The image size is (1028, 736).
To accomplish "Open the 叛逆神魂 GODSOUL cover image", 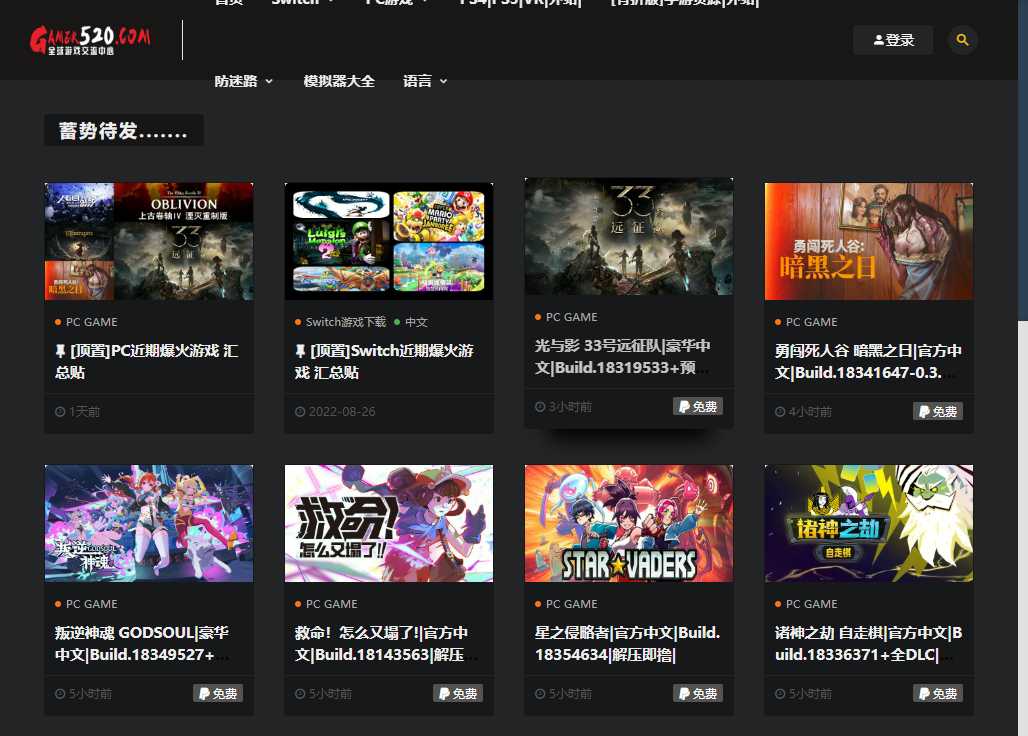I will [x=149, y=524].
